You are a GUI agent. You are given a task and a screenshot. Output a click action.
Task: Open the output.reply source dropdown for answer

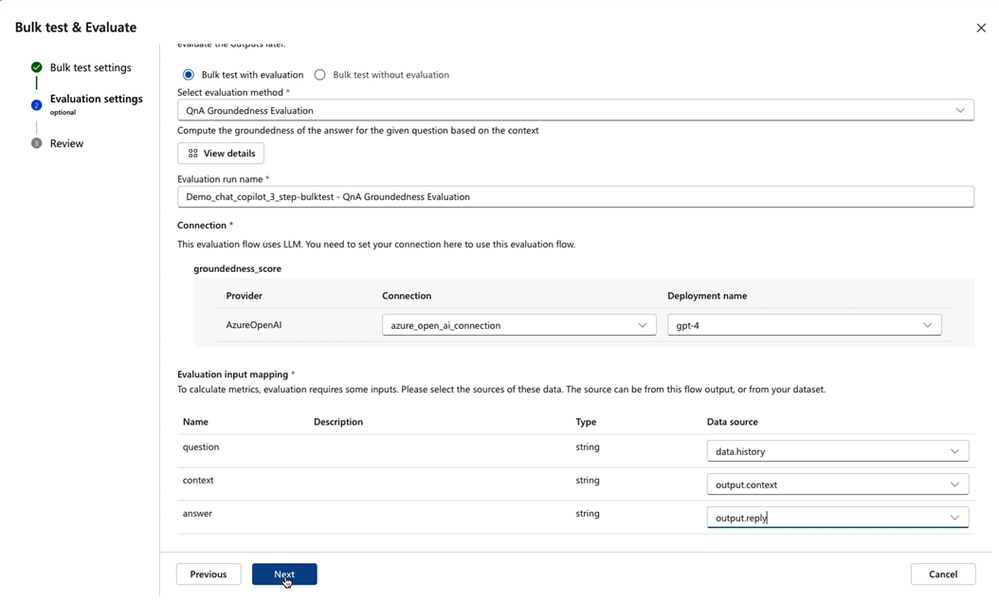(837, 517)
